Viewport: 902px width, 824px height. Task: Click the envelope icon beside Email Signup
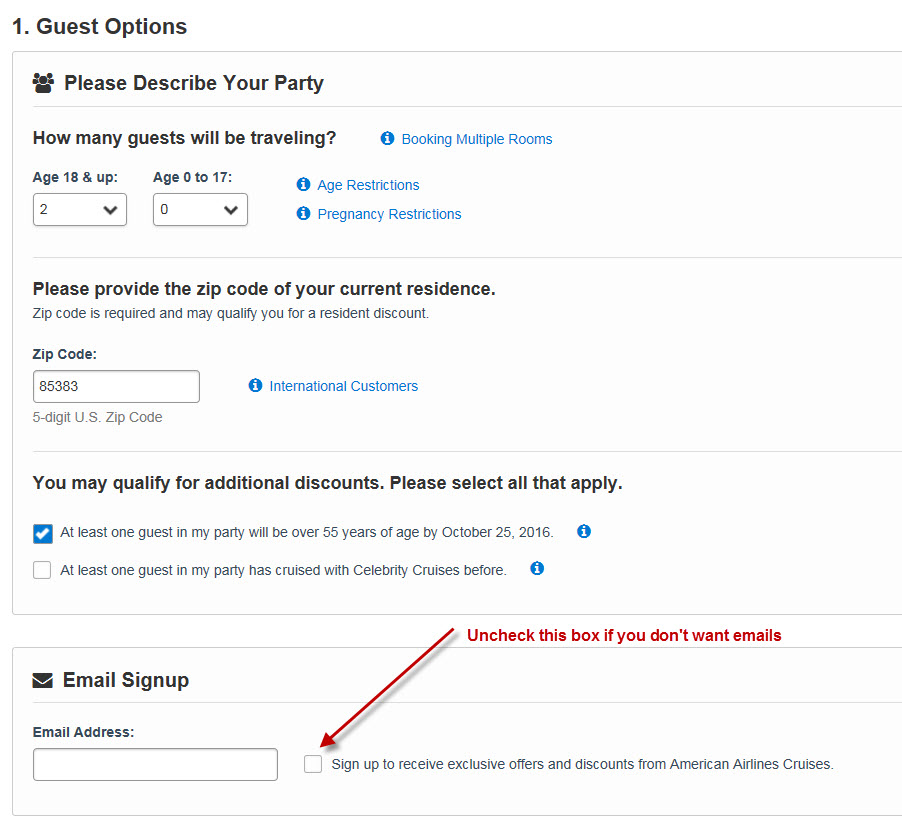click(x=42, y=681)
